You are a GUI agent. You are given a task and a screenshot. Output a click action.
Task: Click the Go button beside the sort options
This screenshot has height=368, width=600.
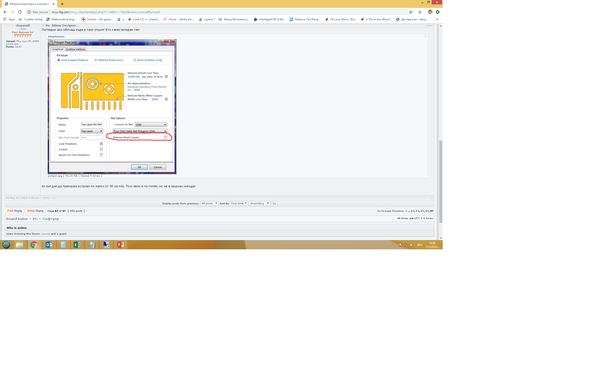[x=274, y=204]
